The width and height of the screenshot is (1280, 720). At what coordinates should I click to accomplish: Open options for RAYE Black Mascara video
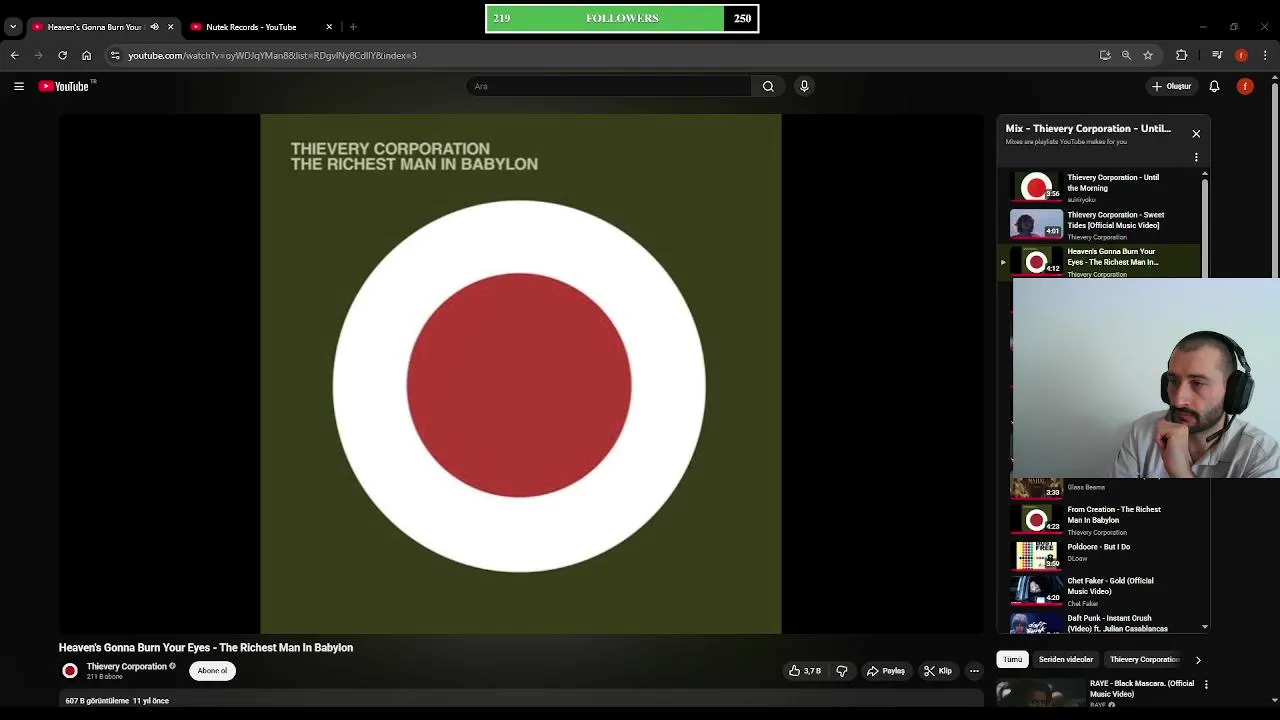pyautogui.click(x=1206, y=685)
